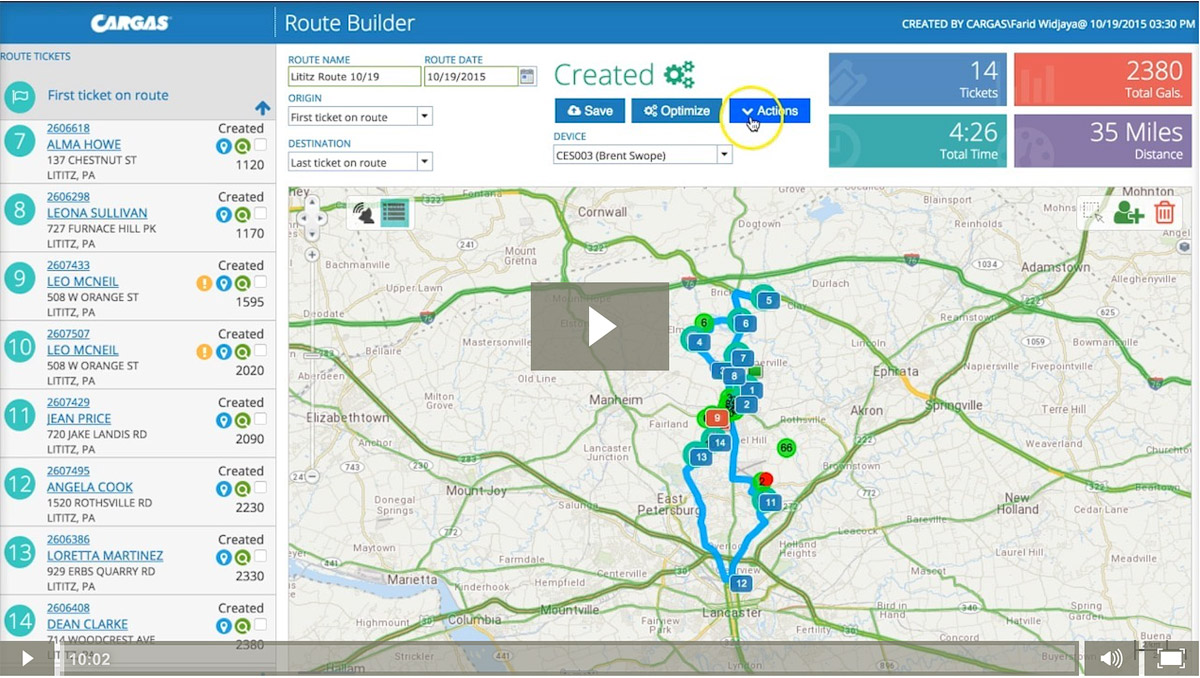
Task: Pan the map up with arrow control
Action: tap(312, 200)
